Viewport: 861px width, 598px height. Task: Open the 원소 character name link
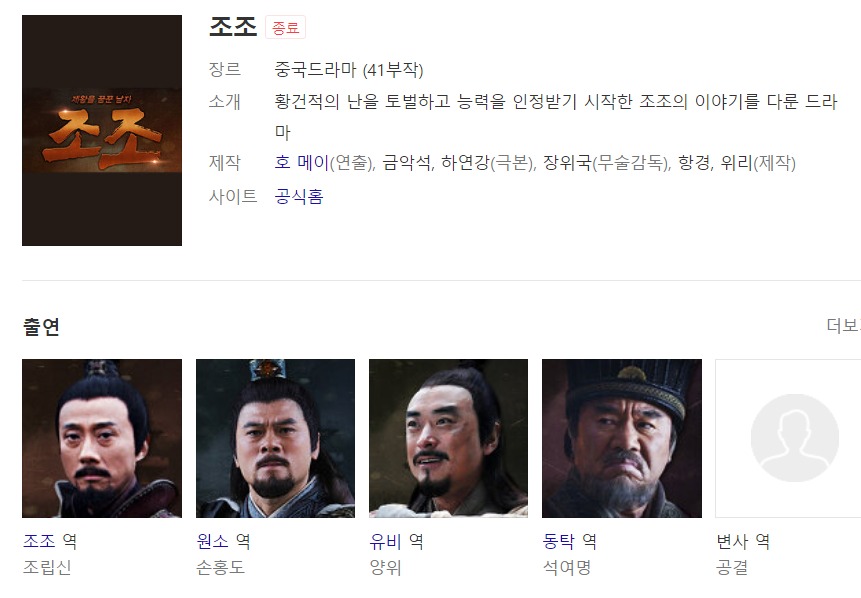pos(213,541)
